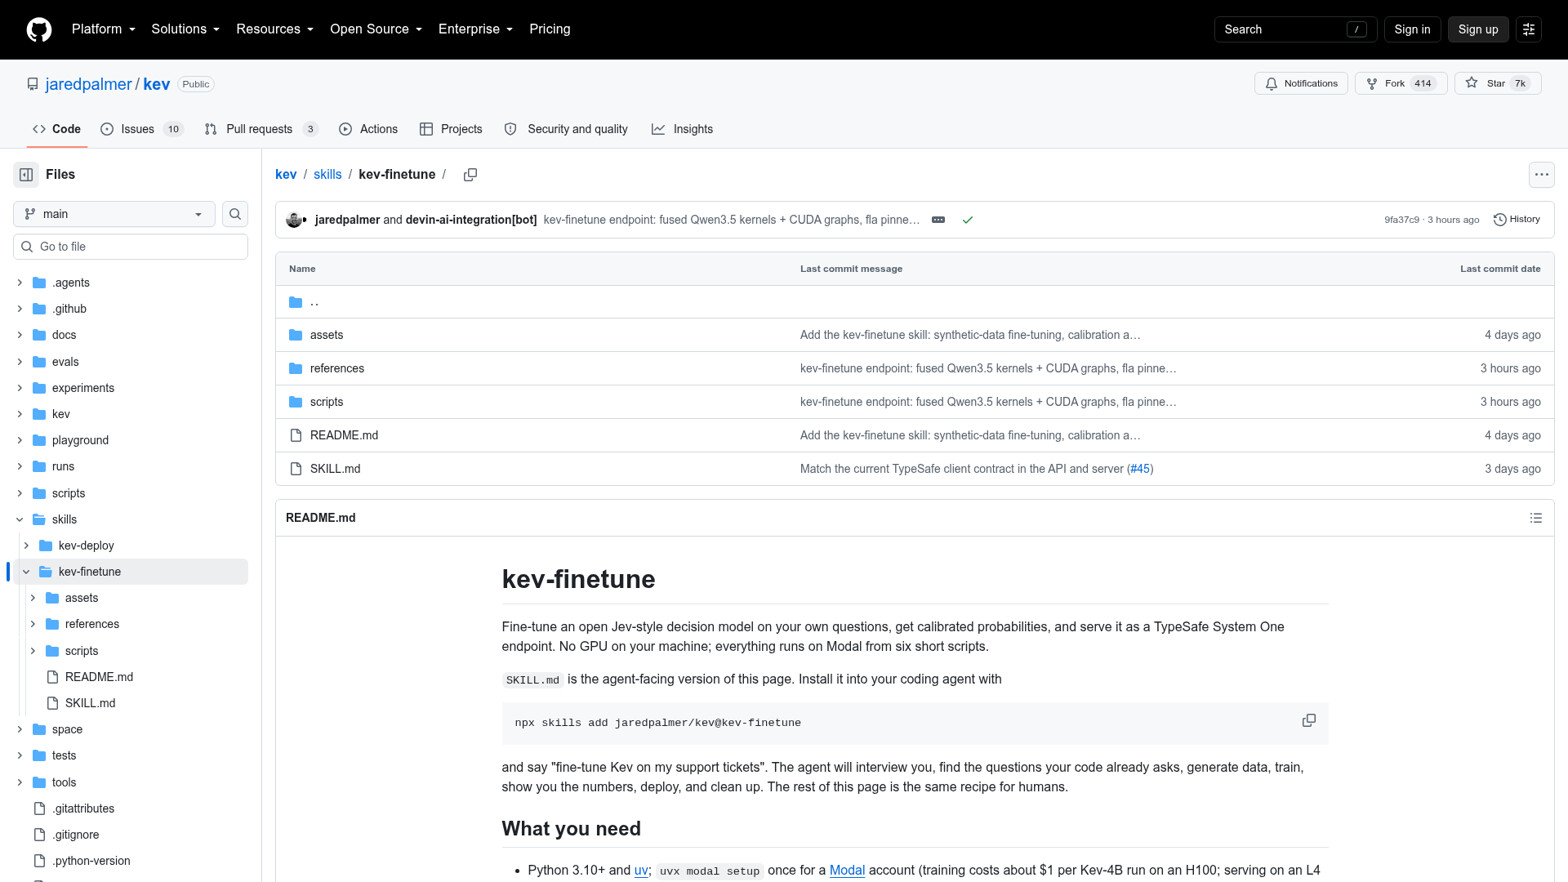
Task: Follow the uv link in README
Action: (x=641, y=870)
